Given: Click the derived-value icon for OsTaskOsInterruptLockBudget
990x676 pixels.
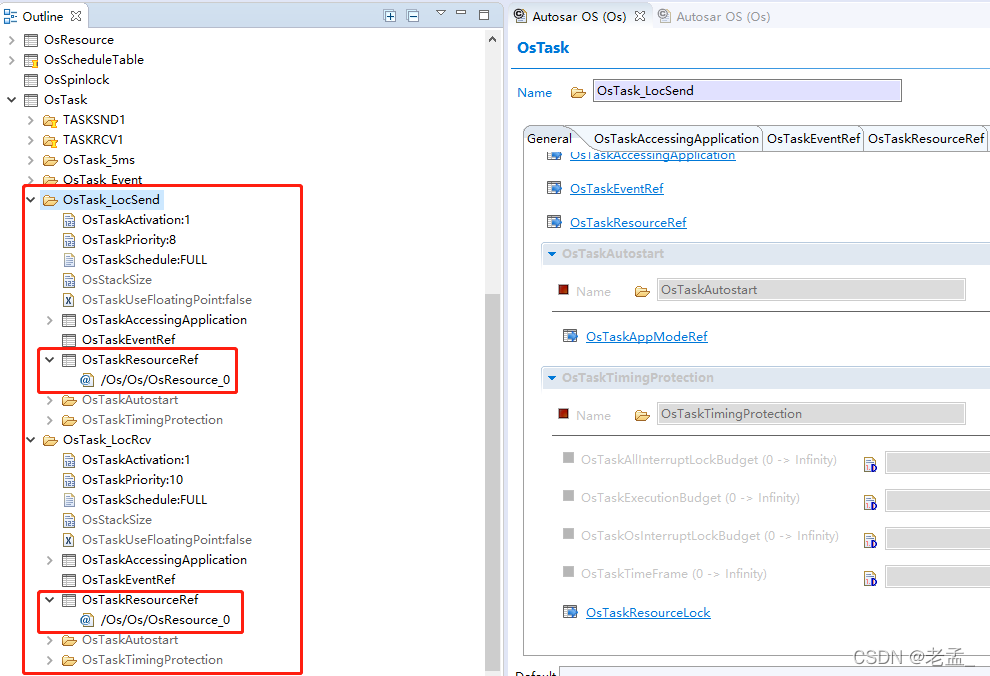Looking at the screenshot, I should (x=870, y=540).
